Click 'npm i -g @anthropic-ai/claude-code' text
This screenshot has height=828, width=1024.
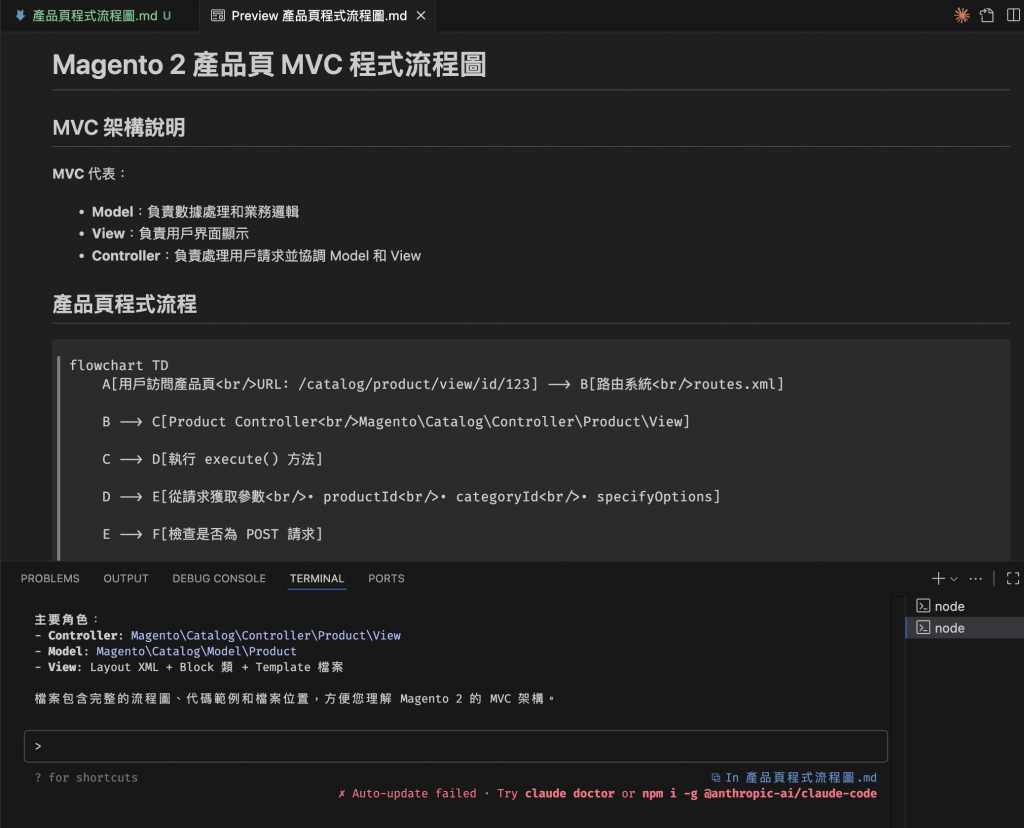coord(759,793)
